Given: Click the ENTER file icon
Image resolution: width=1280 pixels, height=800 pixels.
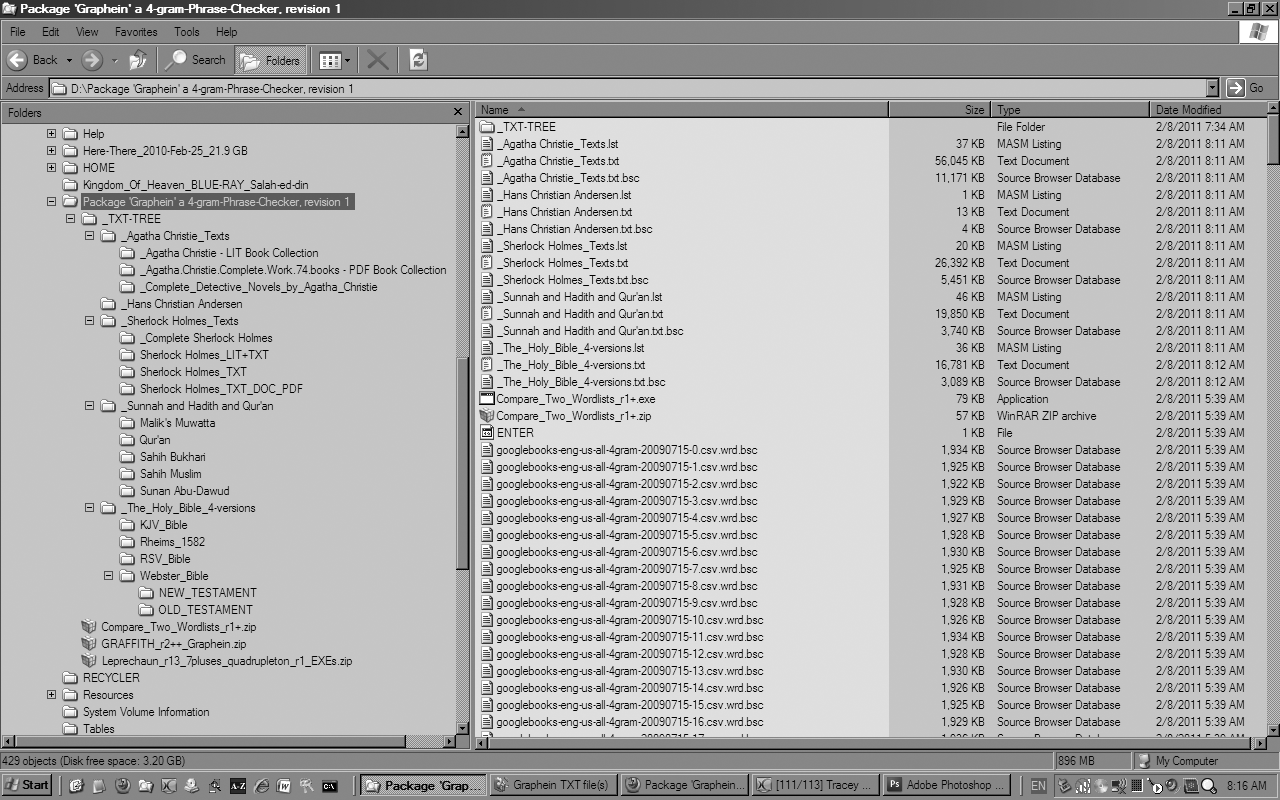Looking at the screenshot, I should pyautogui.click(x=487, y=432).
